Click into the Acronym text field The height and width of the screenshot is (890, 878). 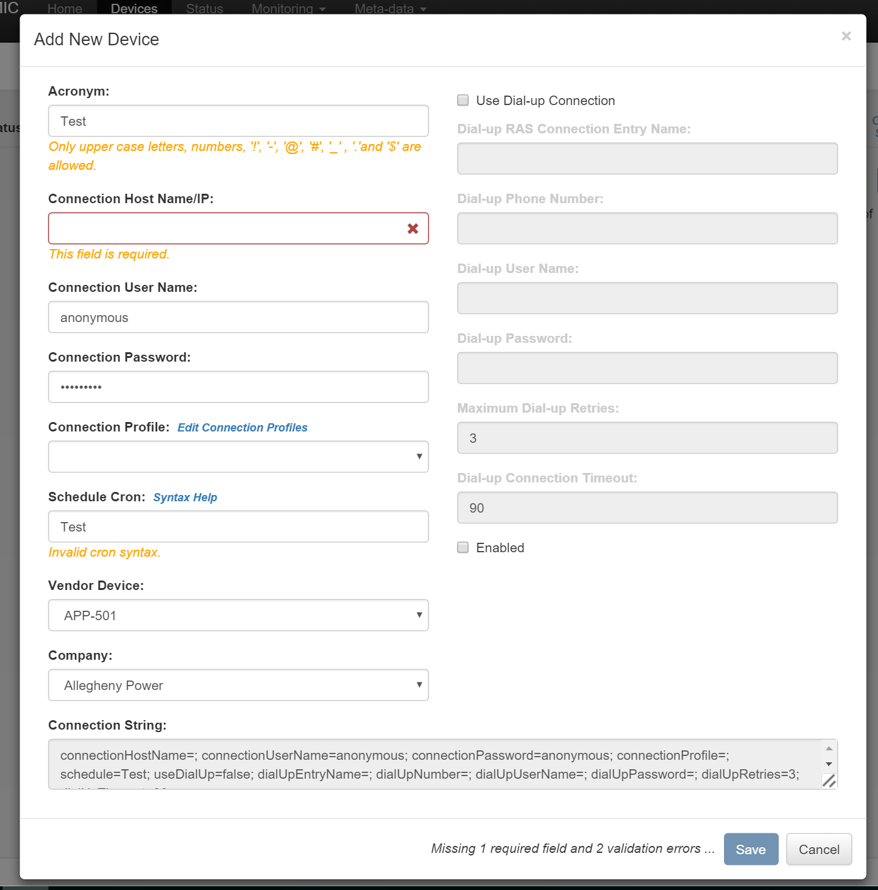click(x=238, y=121)
